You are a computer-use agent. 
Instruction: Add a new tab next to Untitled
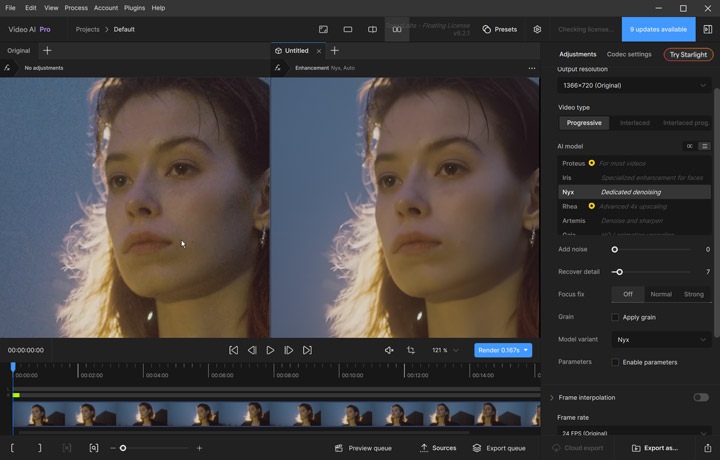[335, 50]
